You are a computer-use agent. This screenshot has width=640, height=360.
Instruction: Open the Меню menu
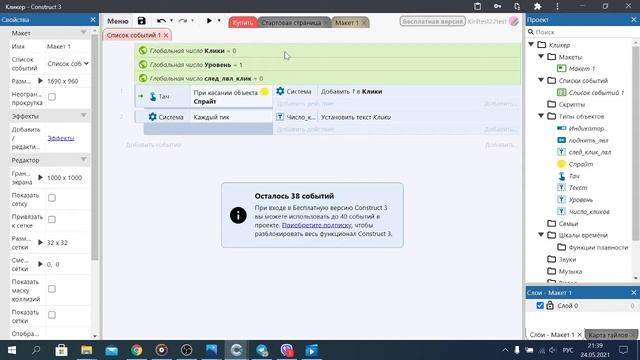coord(118,21)
